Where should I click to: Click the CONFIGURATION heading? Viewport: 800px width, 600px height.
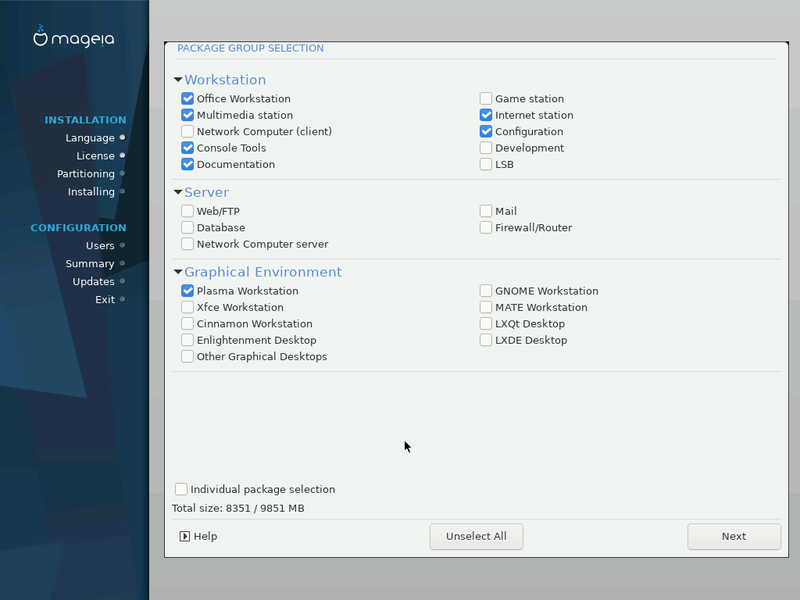[78, 228]
